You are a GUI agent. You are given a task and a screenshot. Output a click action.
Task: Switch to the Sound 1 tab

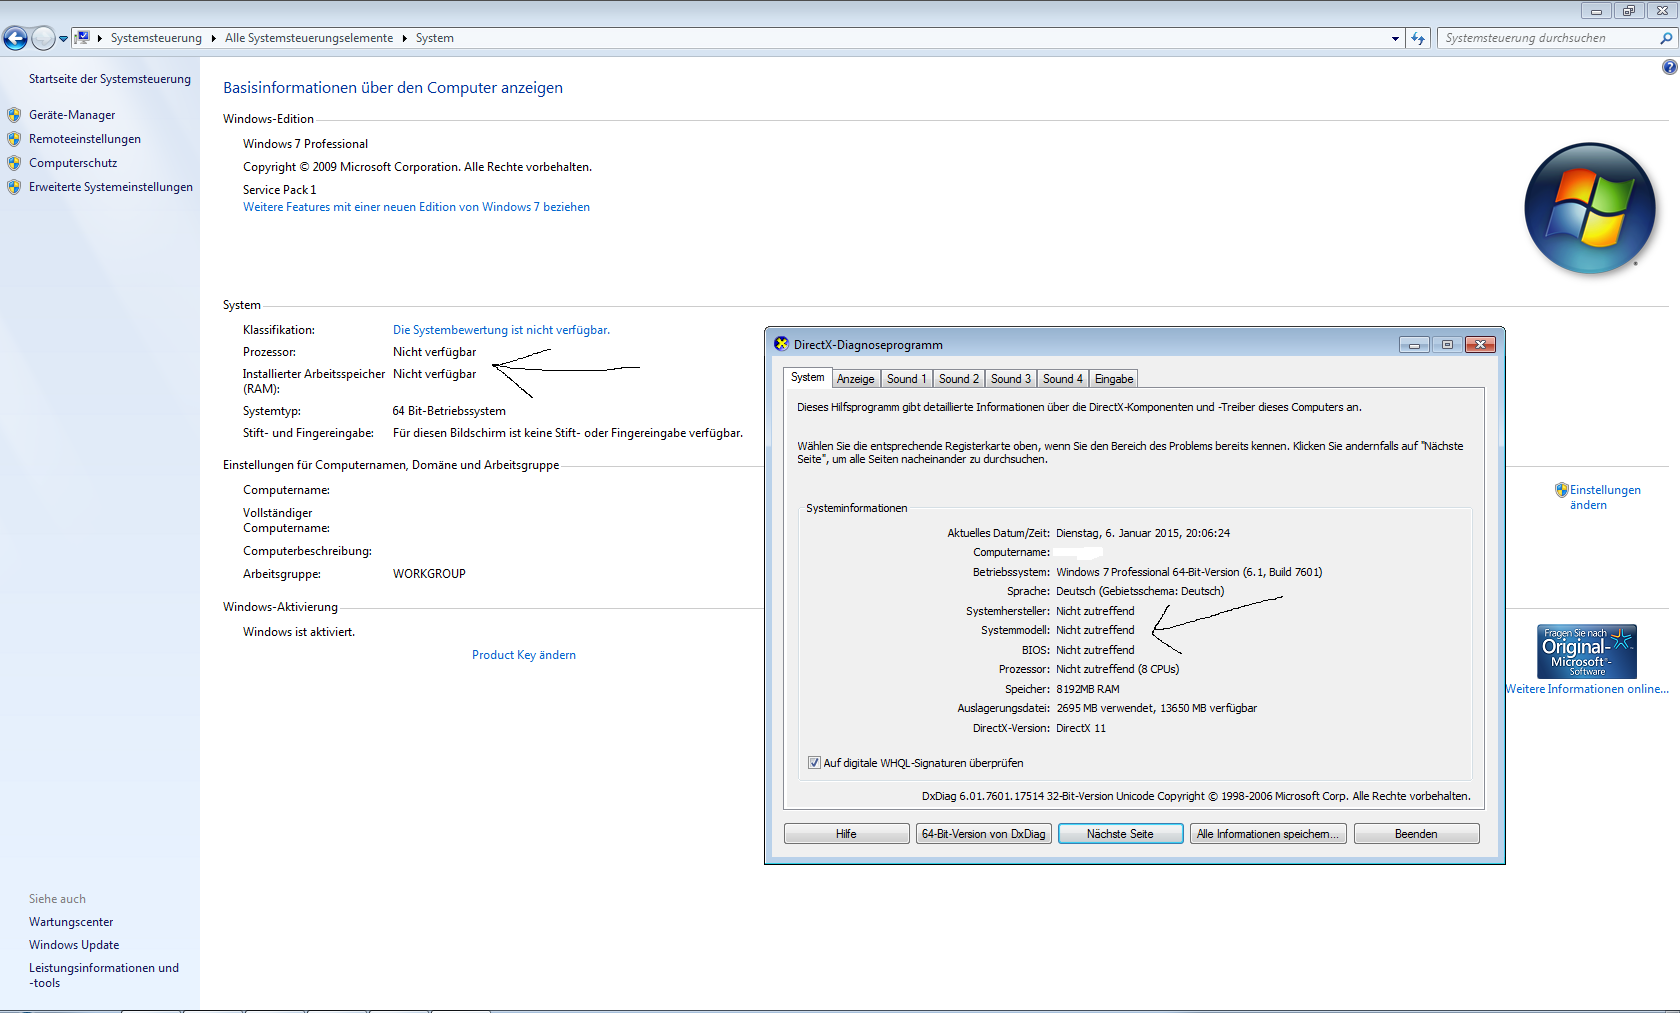coord(907,379)
